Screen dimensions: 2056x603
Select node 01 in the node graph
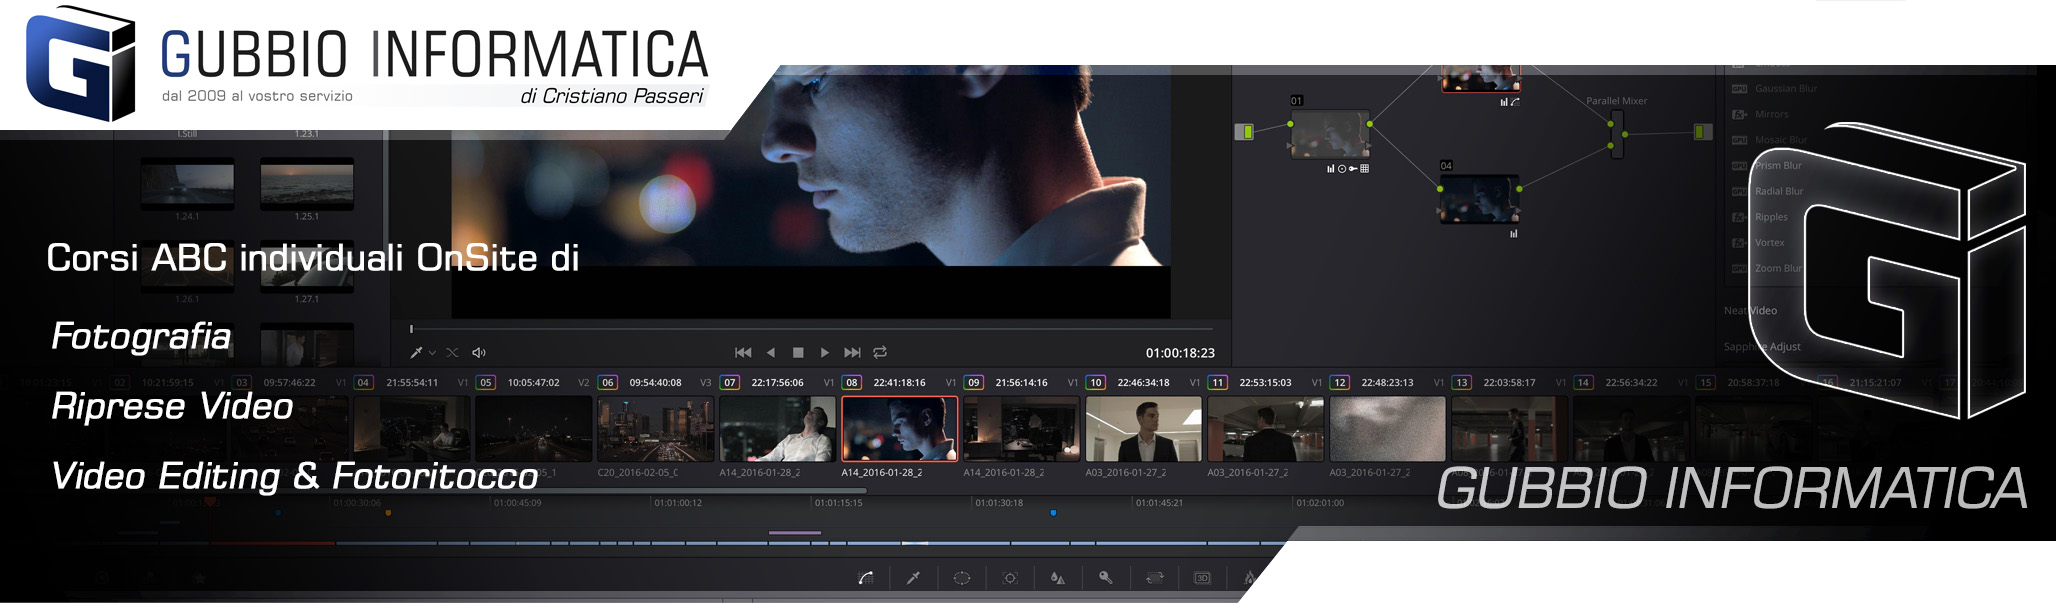point(1330,134)
